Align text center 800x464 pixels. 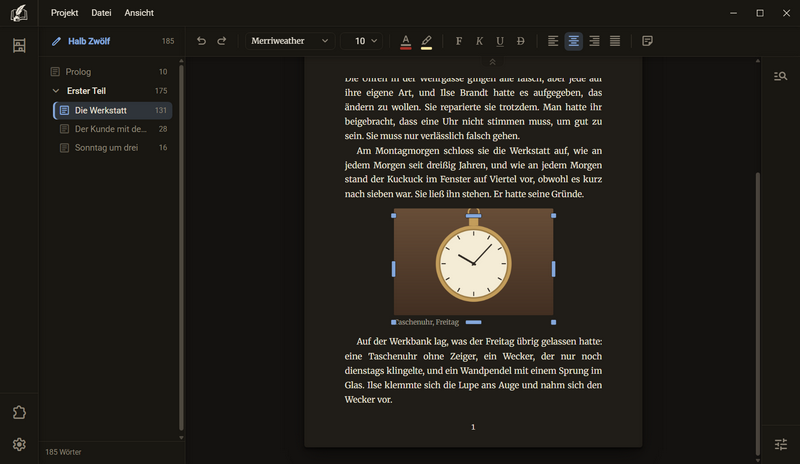tap(573, 41)
